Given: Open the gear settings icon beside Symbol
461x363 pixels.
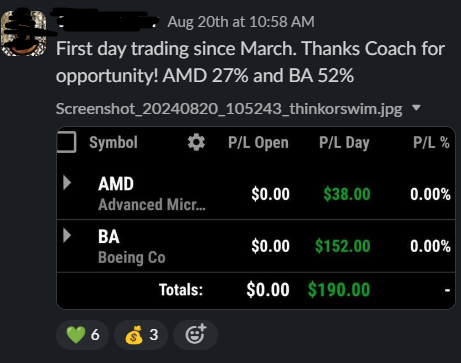Looking at the screenshot, I should point(196,142).
